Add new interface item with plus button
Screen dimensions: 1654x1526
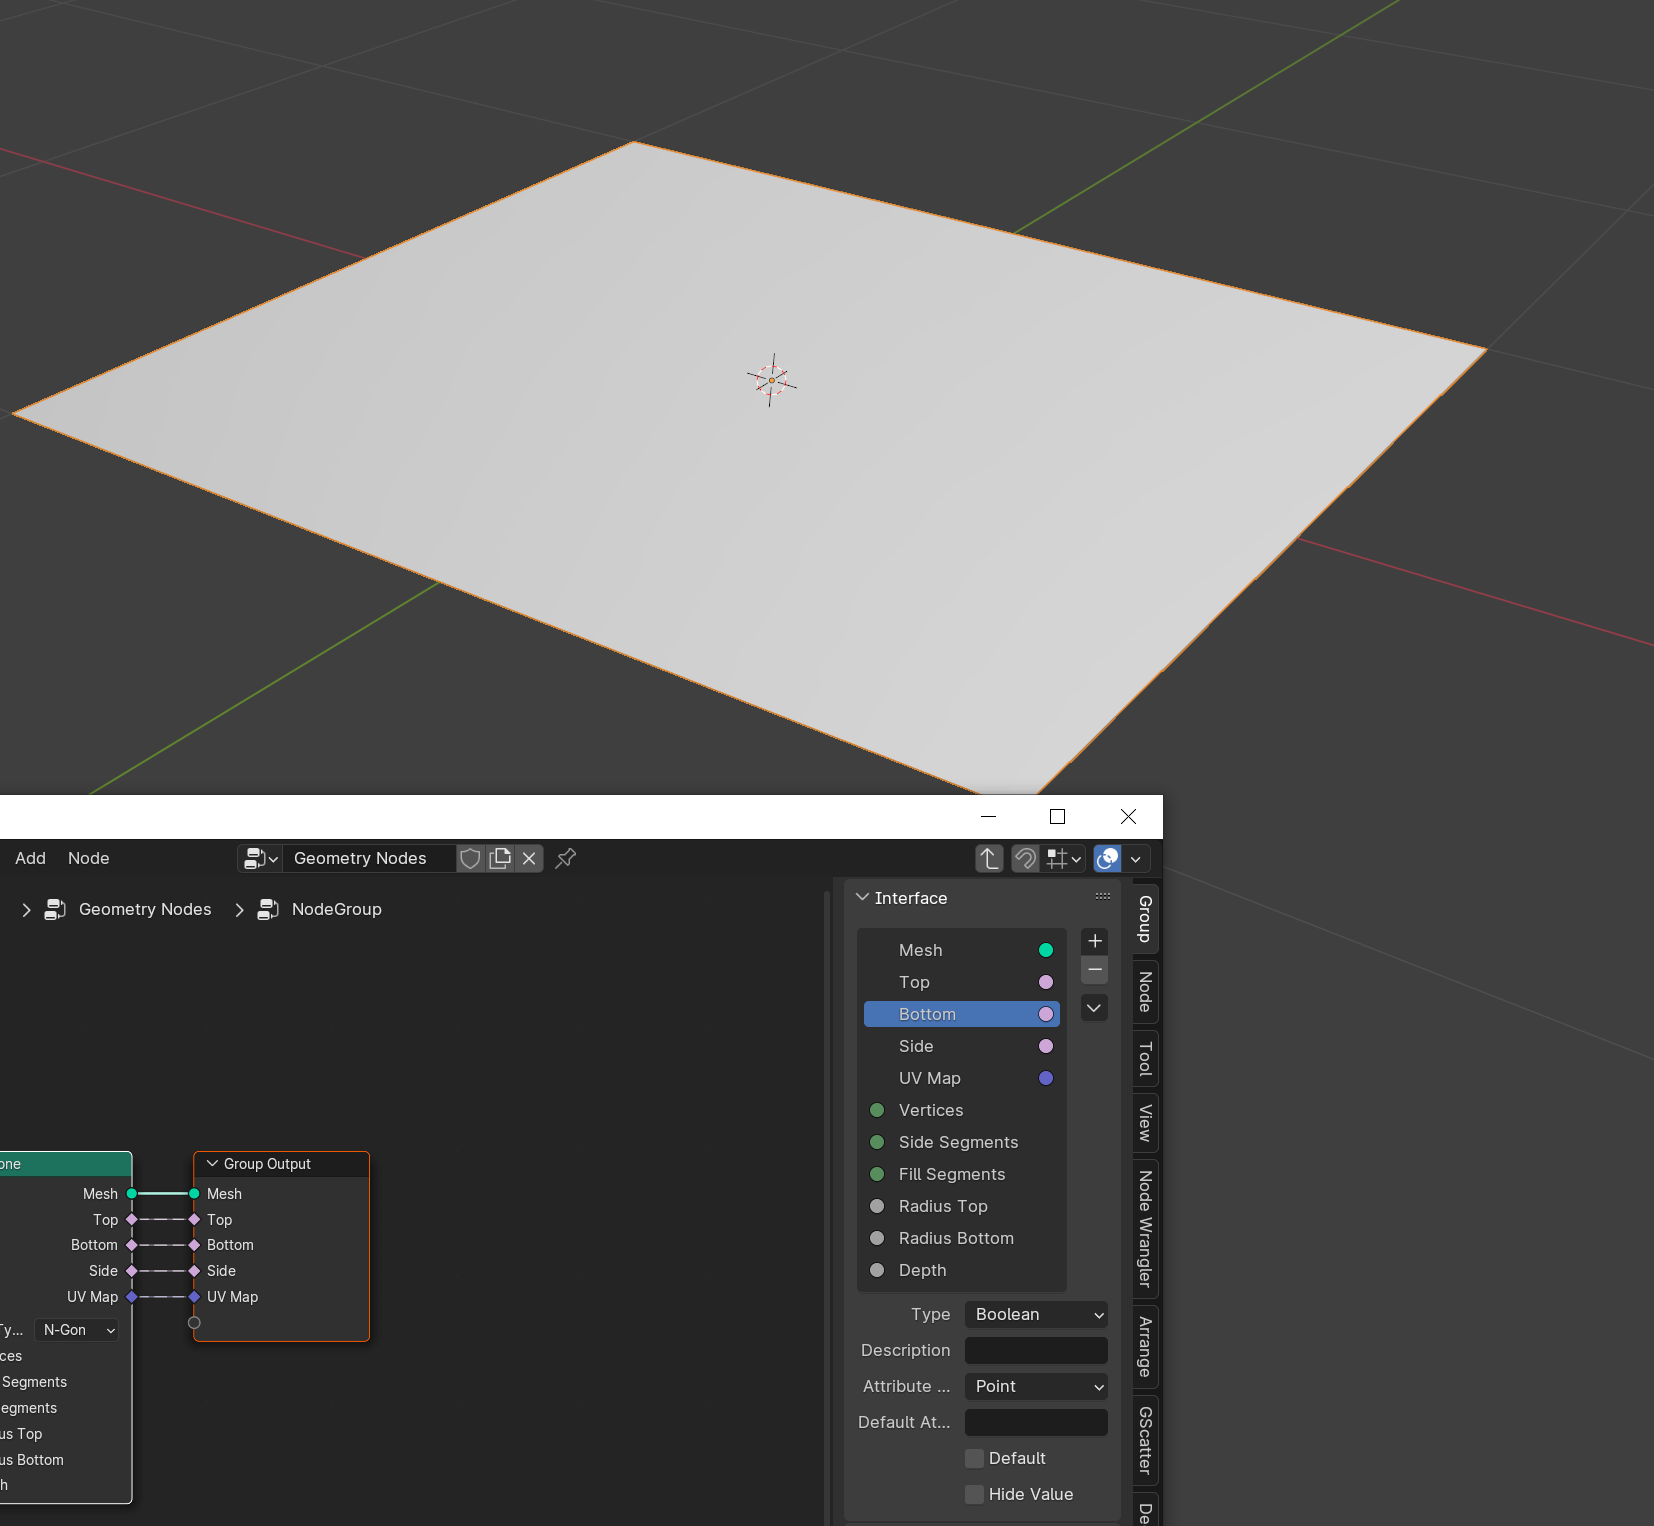(1095, 941)
